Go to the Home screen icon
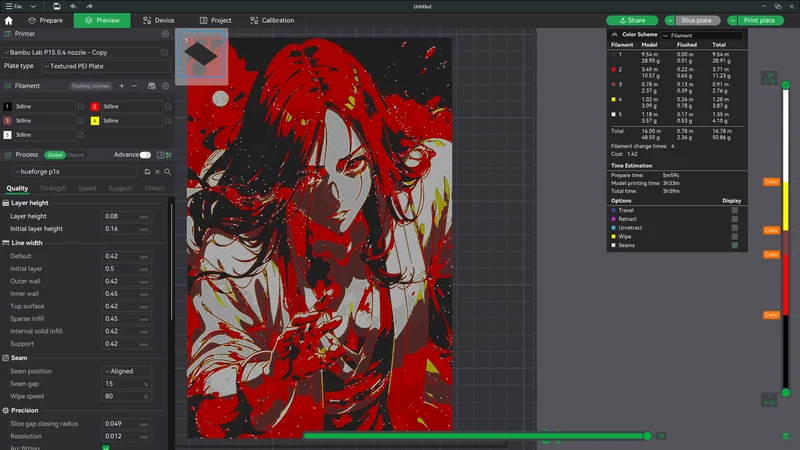The height and width of the screenshot is (450, 800). [9, 20]
